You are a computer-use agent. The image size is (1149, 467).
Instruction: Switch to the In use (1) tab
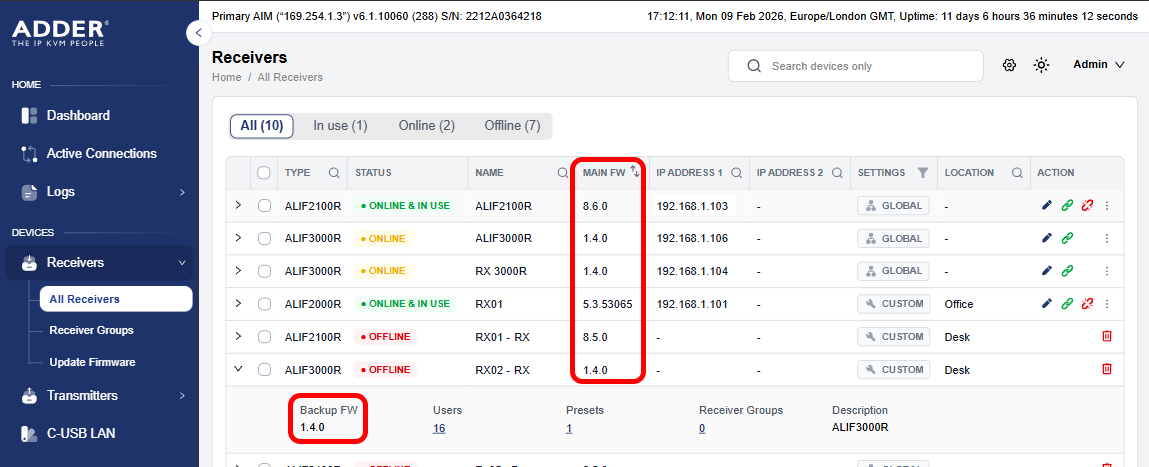[x=340, y=126]
